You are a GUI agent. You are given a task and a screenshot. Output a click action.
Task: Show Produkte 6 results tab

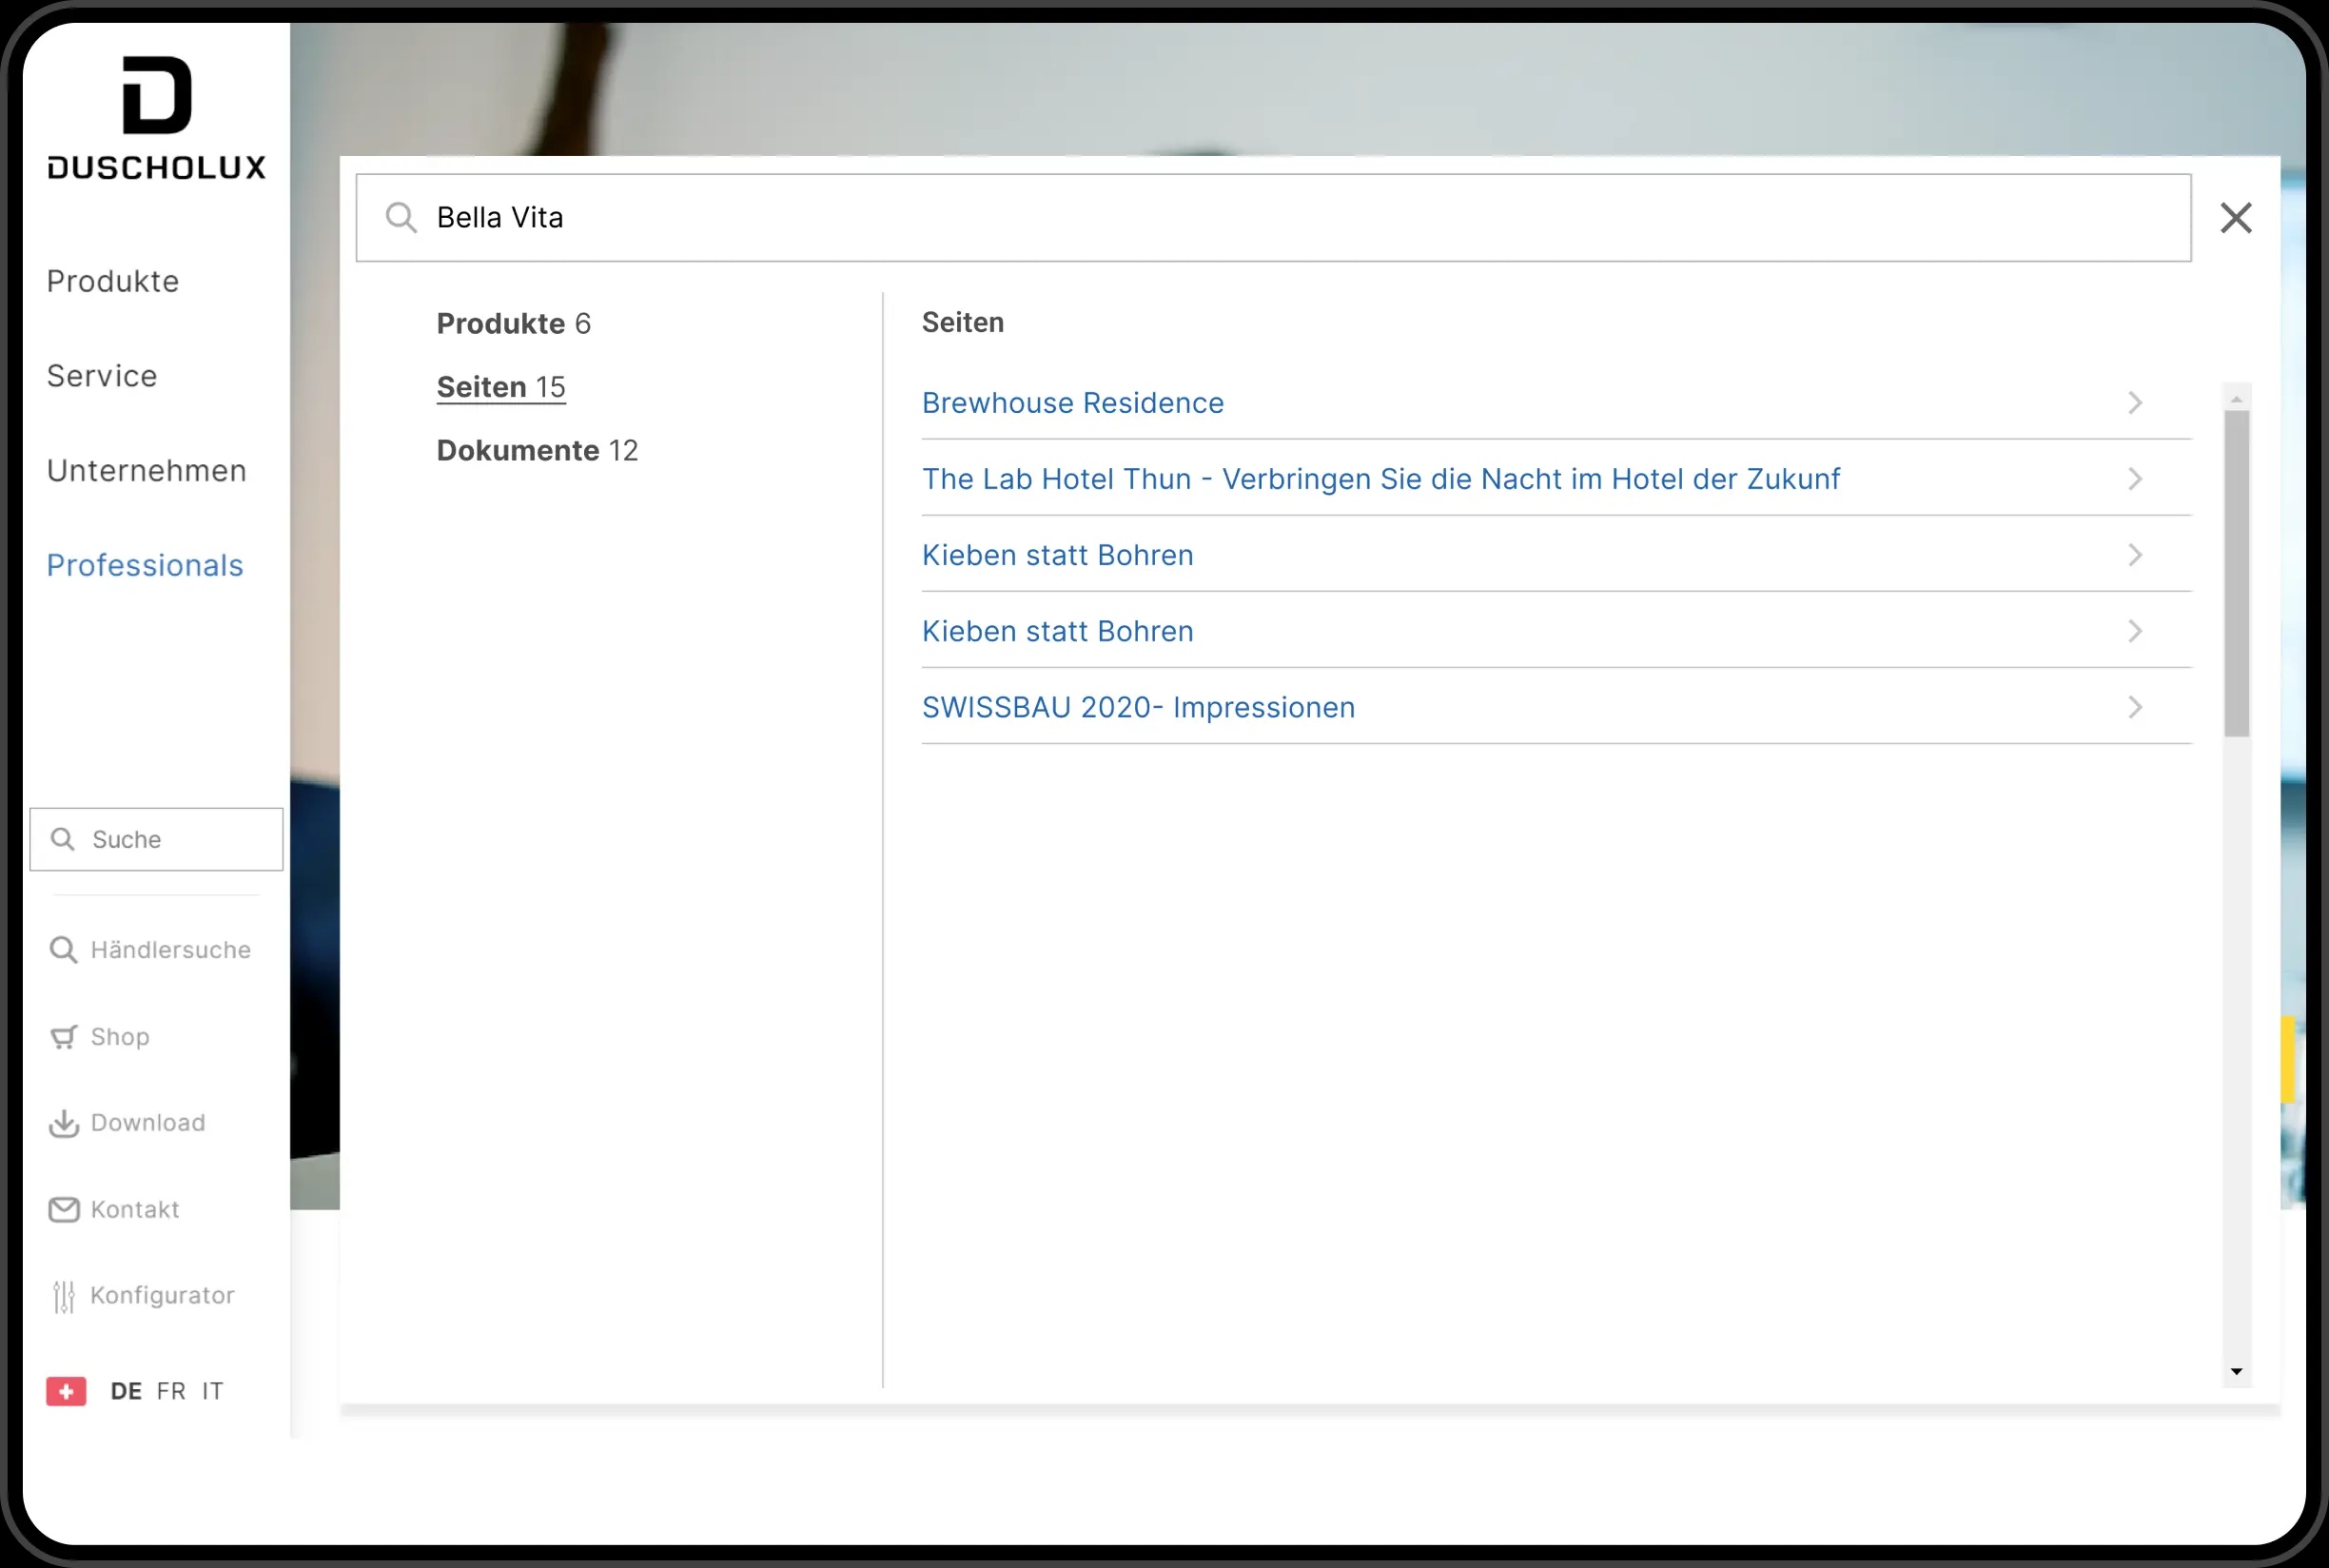pyautogui.click(x=513, y=324)
